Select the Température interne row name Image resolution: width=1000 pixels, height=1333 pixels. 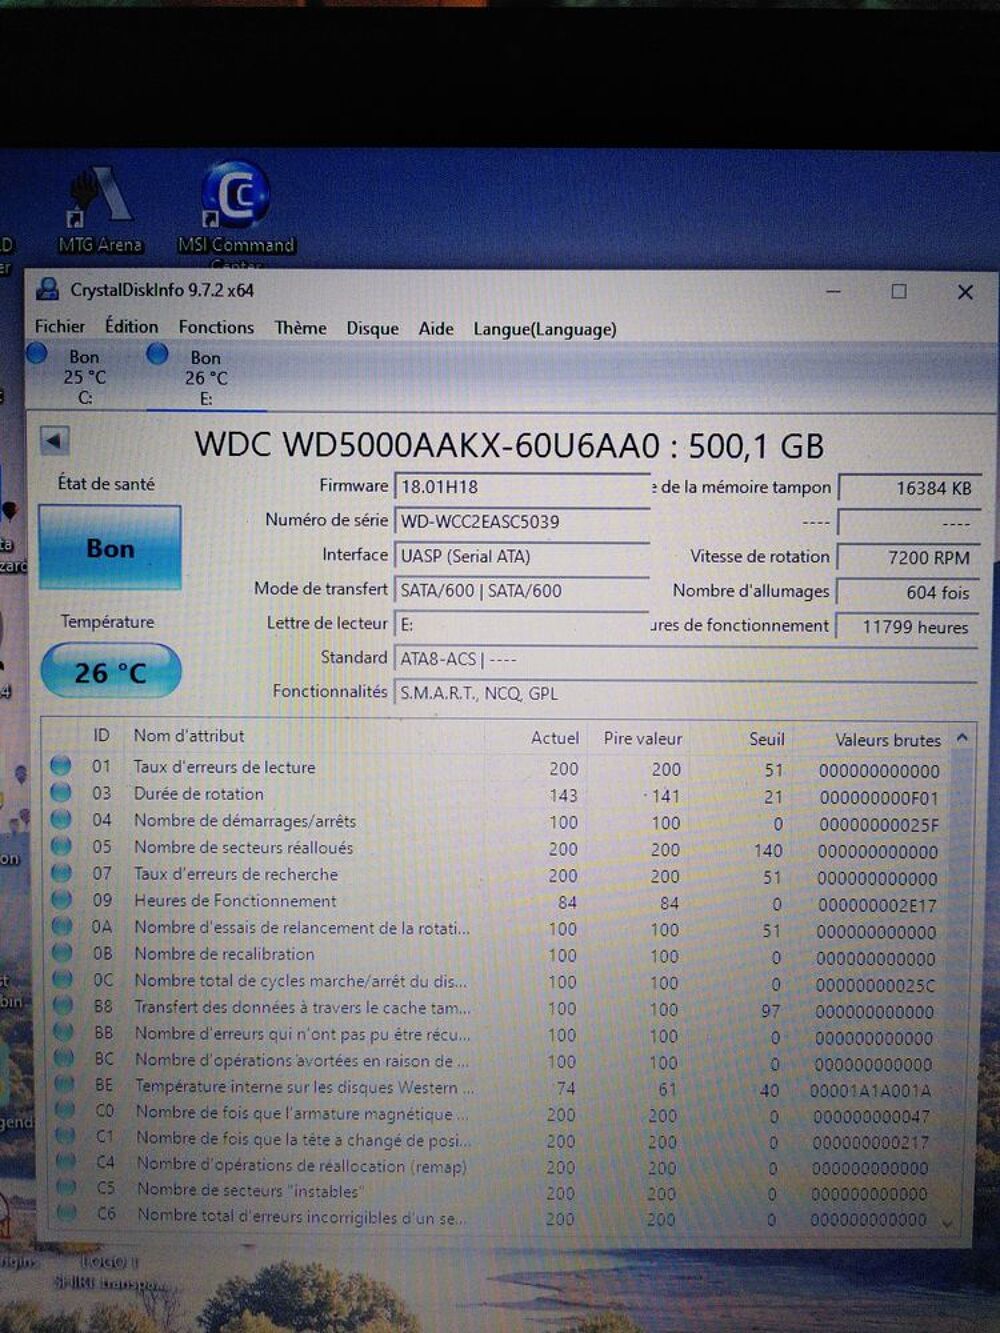click(x=305, y=1087)
